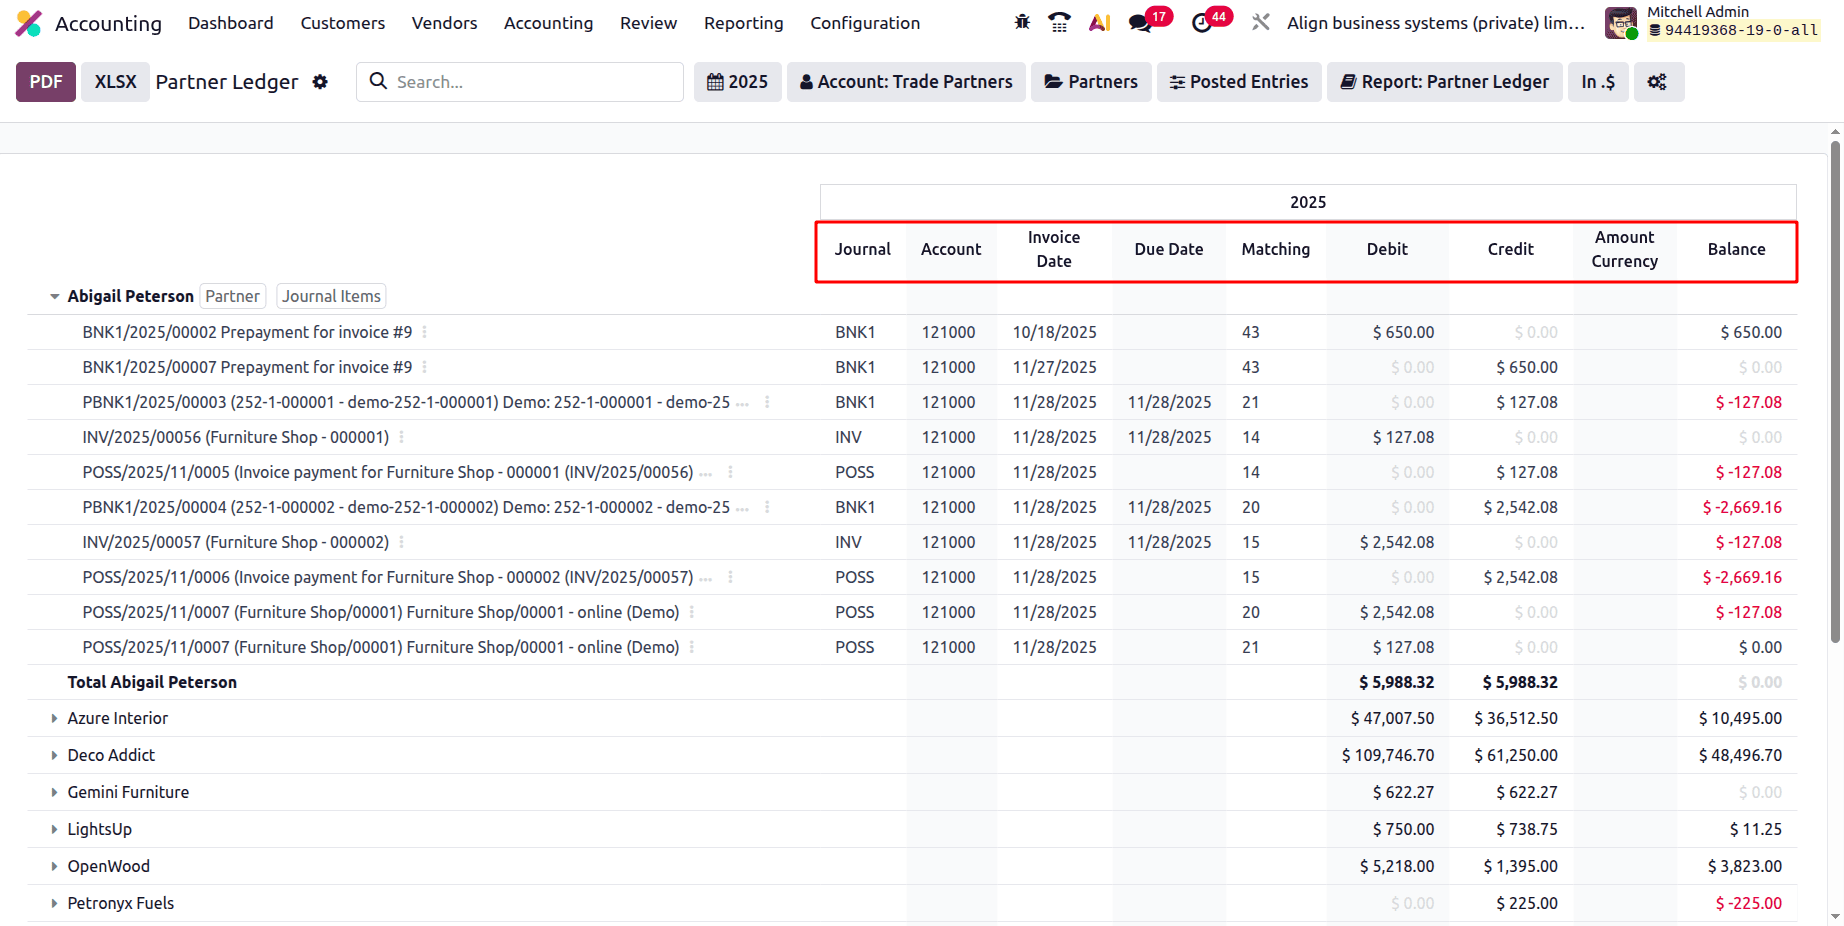1844x926 pixels.
Task: Open the Review menu
Action: 648,23
